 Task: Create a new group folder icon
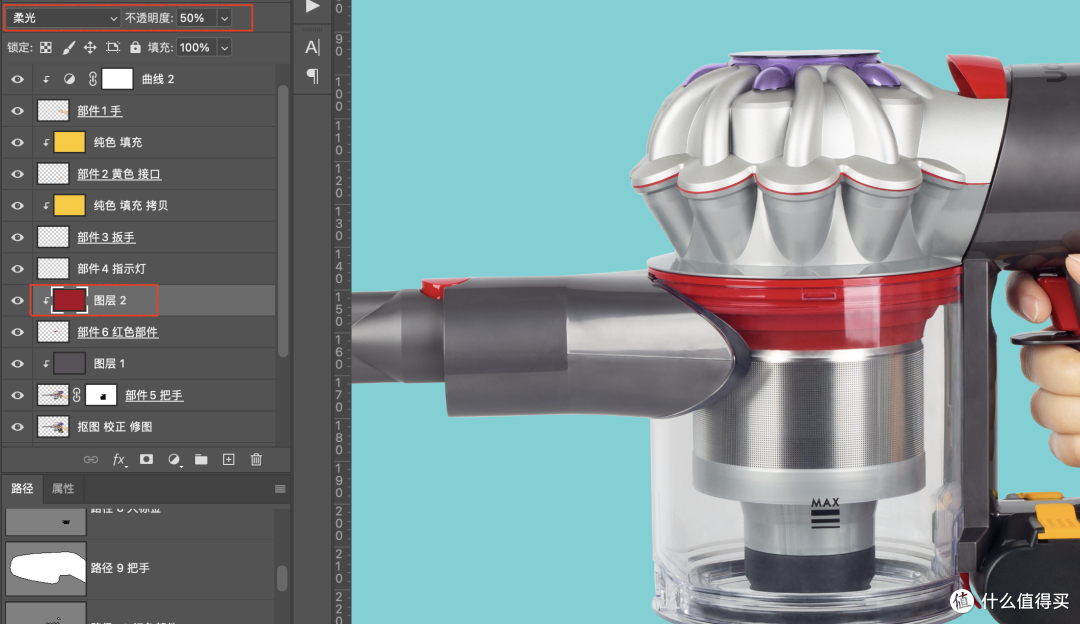[x=201, y=459]
